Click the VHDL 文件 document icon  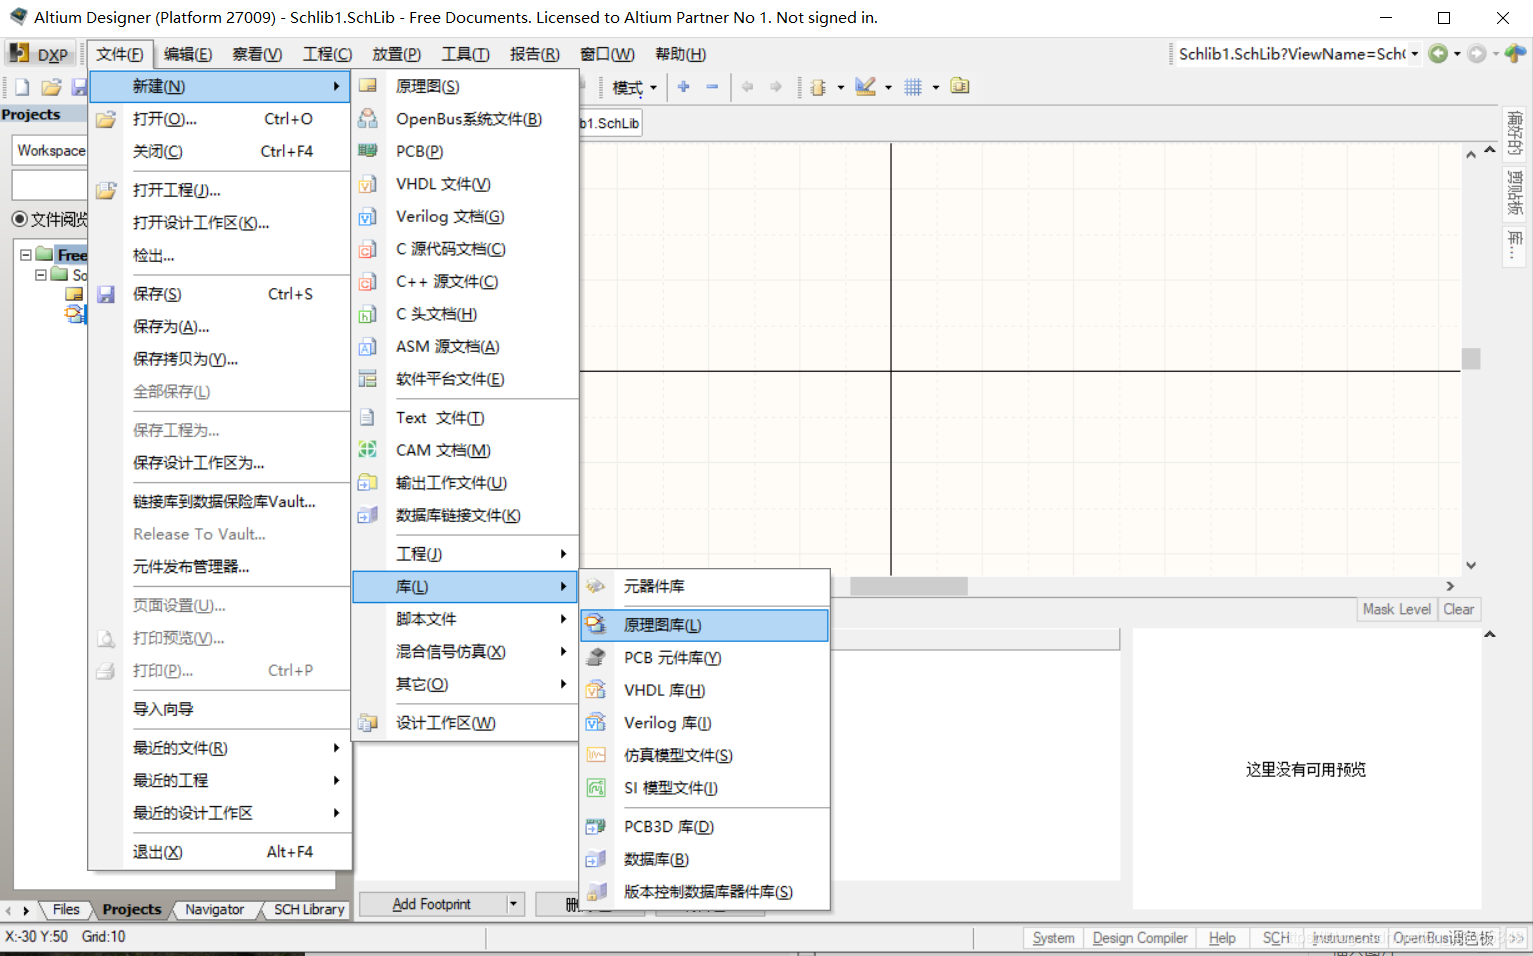coord(368,184)
